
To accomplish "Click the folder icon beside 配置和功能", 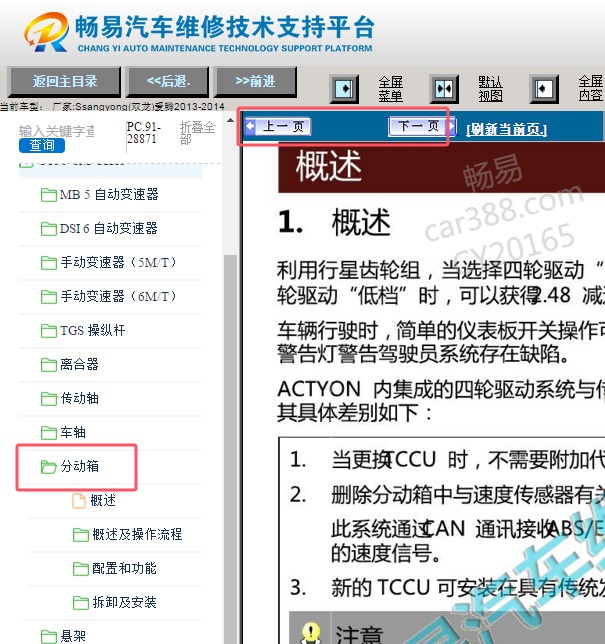I will 81,569.
